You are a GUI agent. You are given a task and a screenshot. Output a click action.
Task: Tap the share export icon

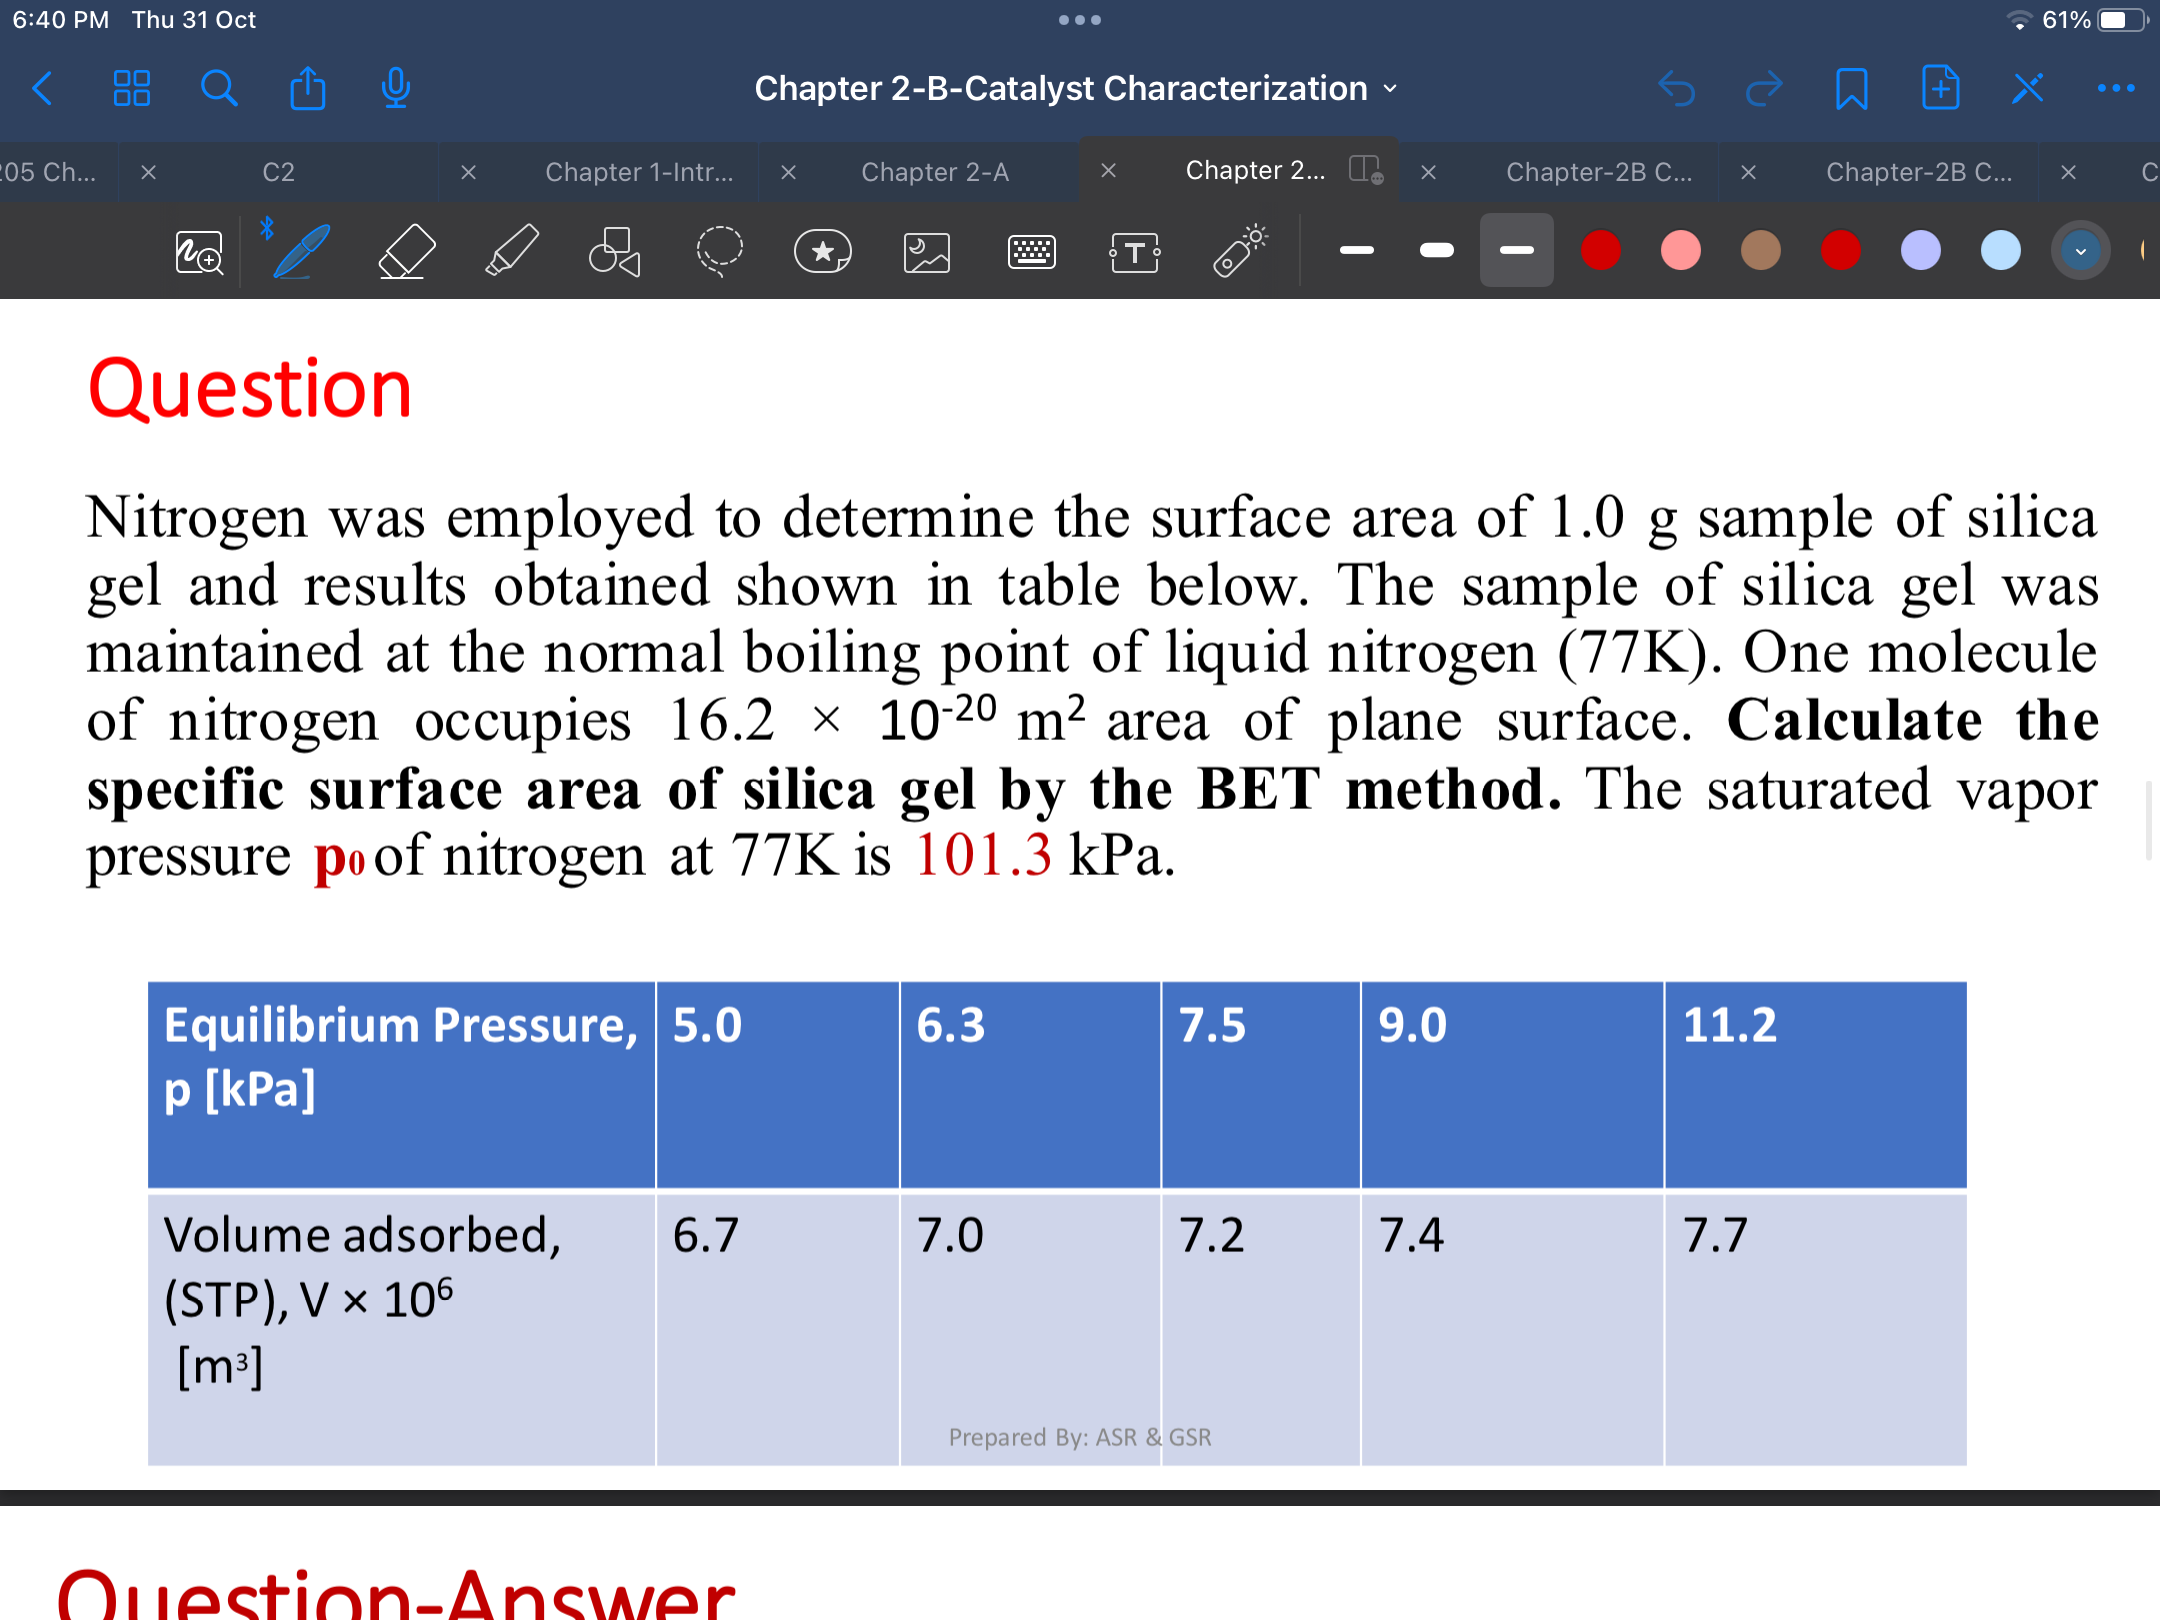[307, 88]
